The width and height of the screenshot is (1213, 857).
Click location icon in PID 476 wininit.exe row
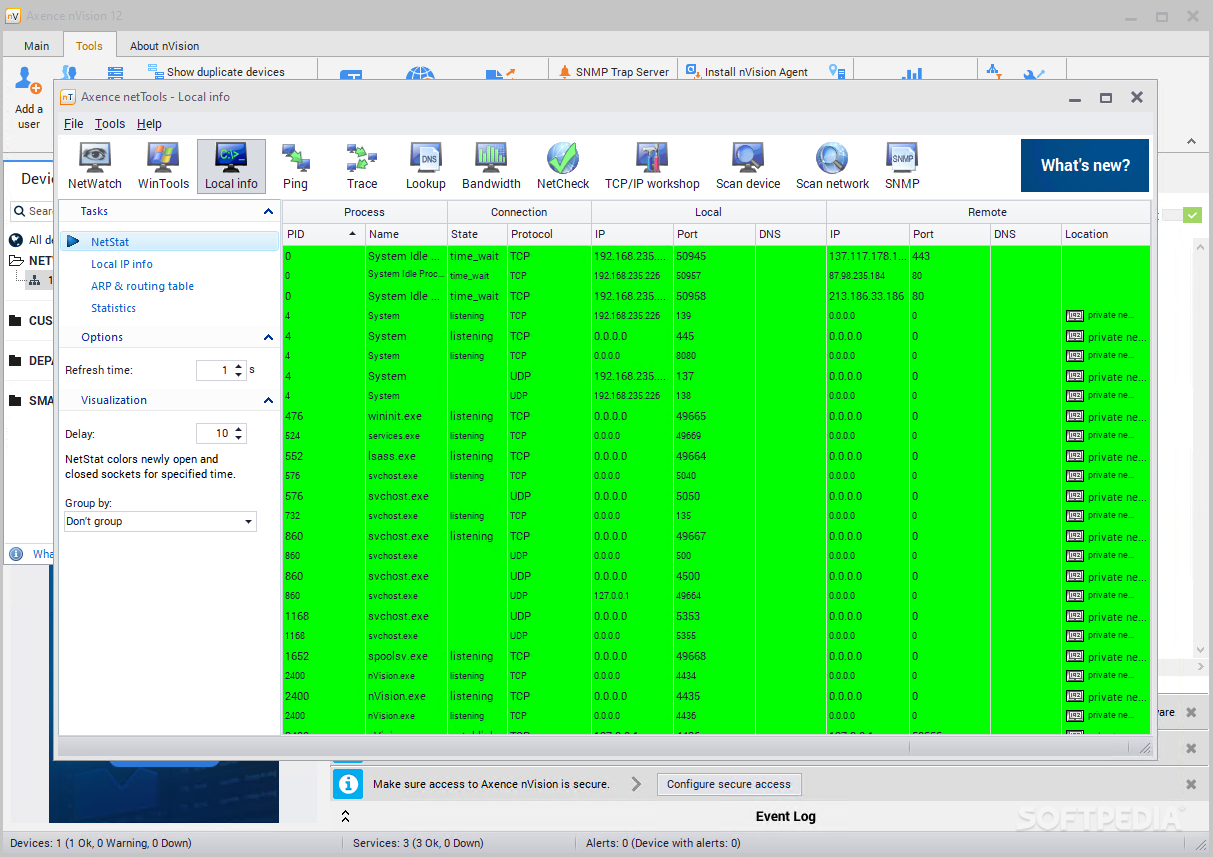tap(1075, 416)
